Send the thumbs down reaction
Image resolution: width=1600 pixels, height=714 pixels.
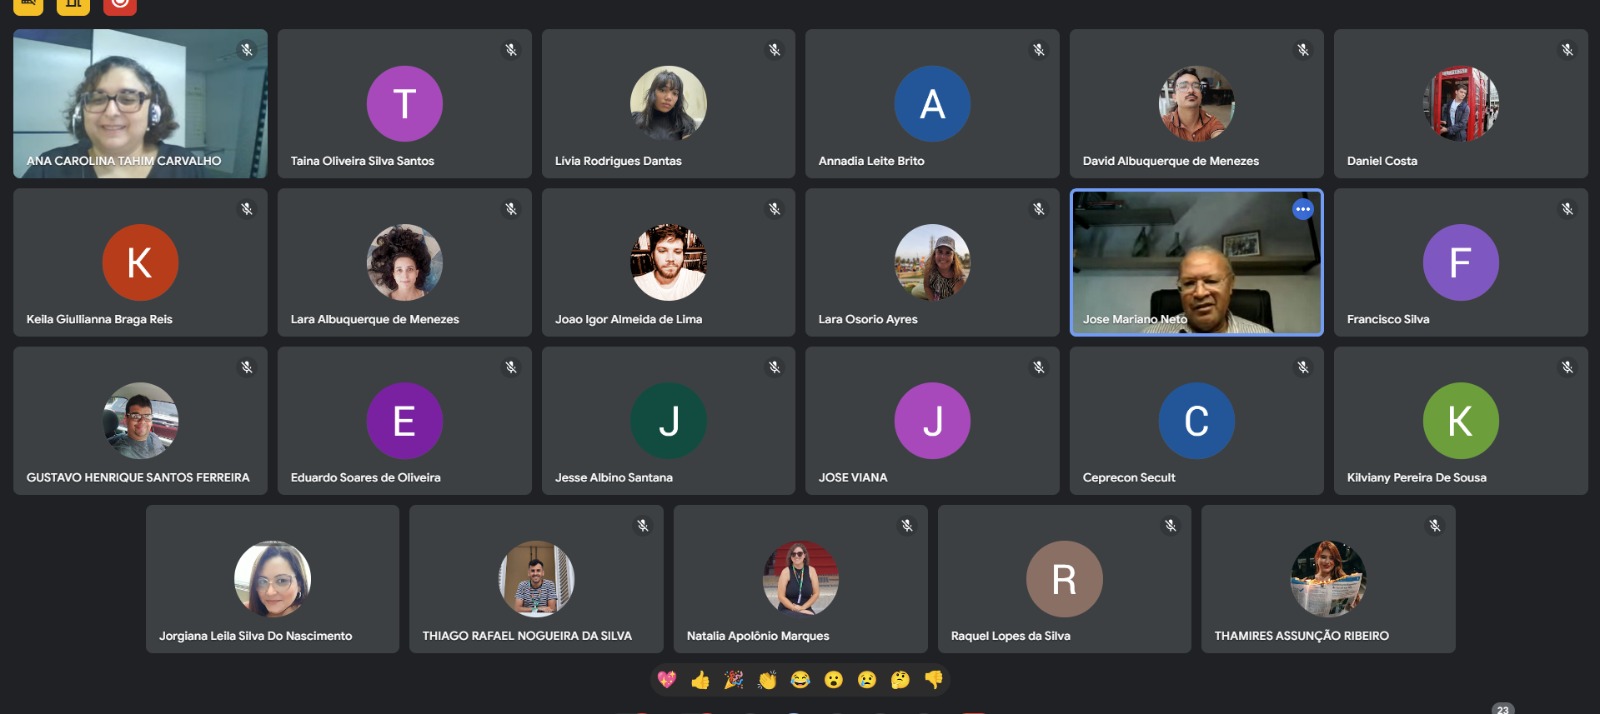pos(934,680)
